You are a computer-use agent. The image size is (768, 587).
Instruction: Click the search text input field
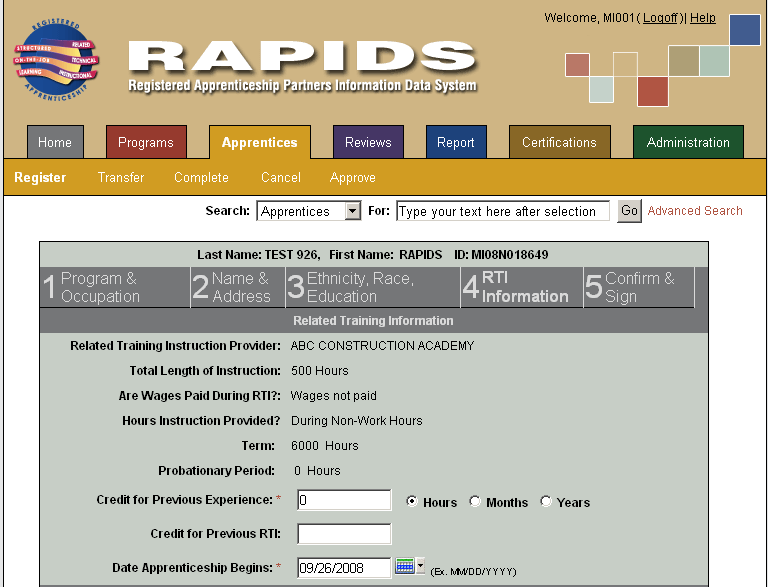pos(503,211)
